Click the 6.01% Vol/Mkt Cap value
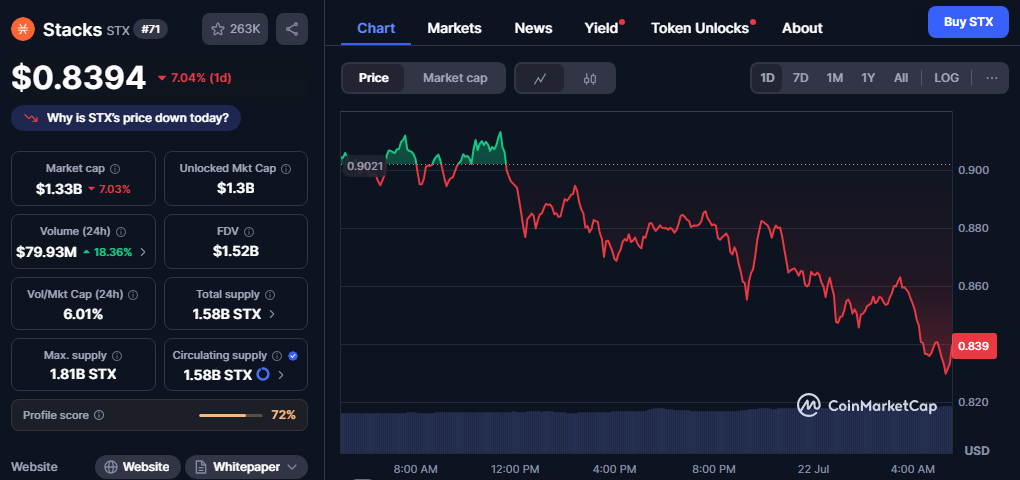 [83, 314]
